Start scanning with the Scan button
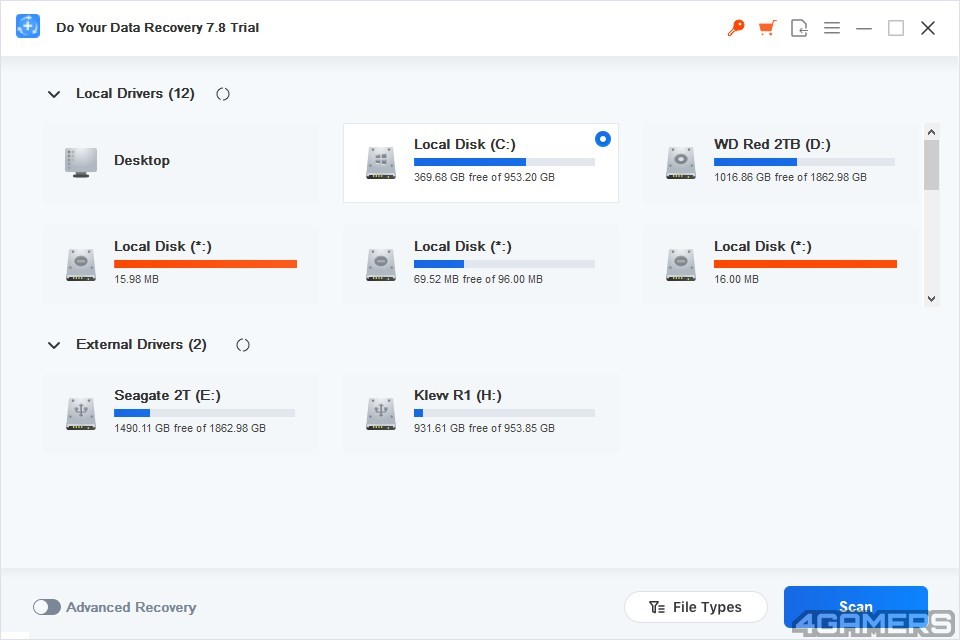960x640 pixels. pyautogui.click(x=855, y=606)
